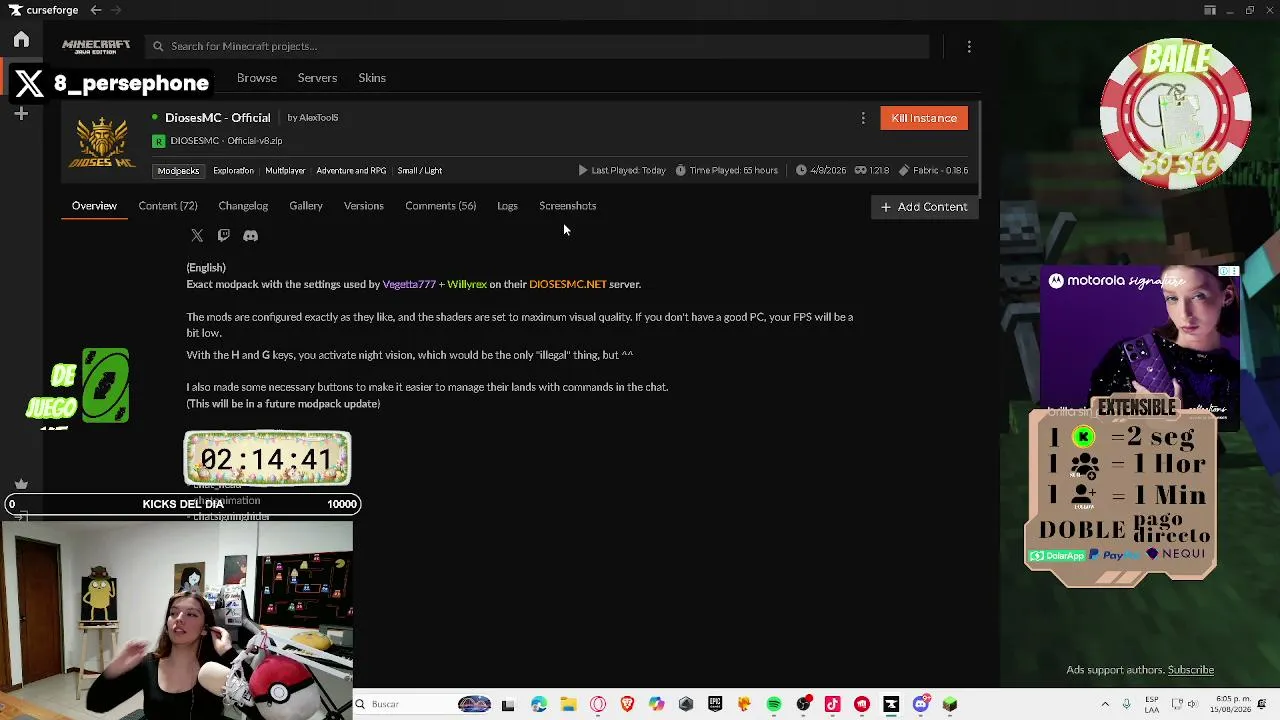
Task: Open the DIOSESMC.NET server link
Action: [x=568, y=285]
